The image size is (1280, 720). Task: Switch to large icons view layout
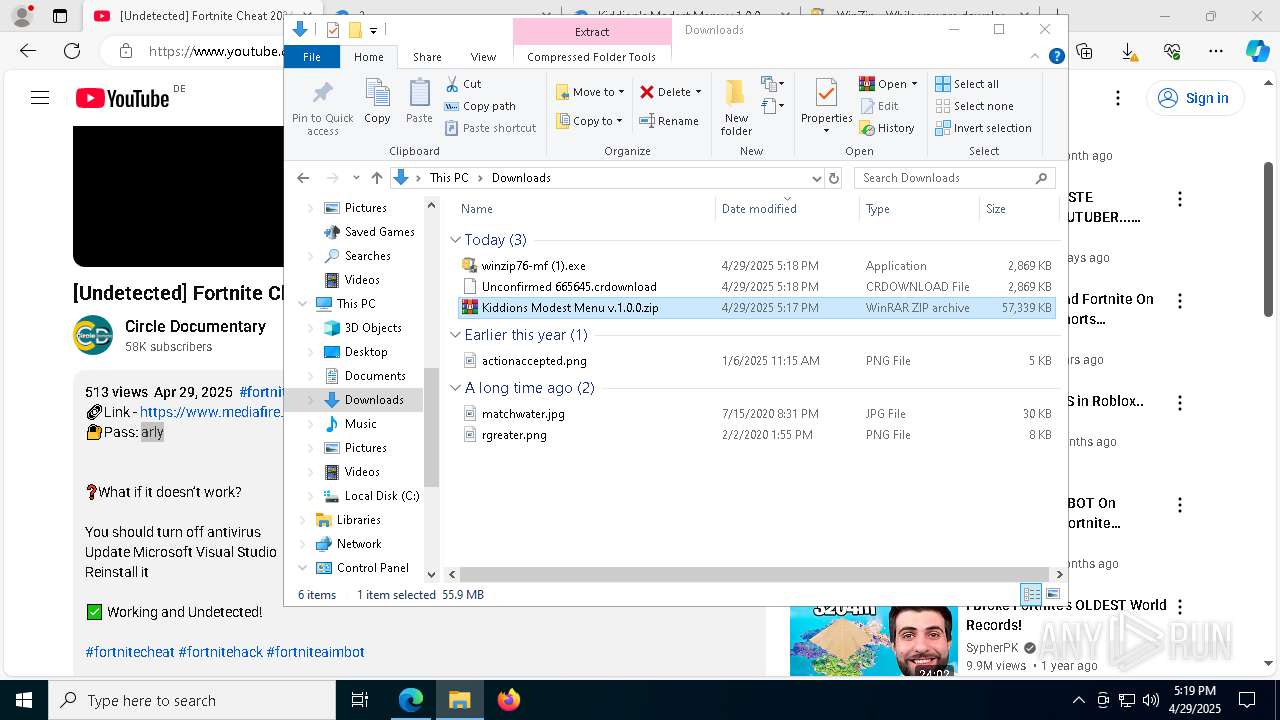coord(1052,594)
